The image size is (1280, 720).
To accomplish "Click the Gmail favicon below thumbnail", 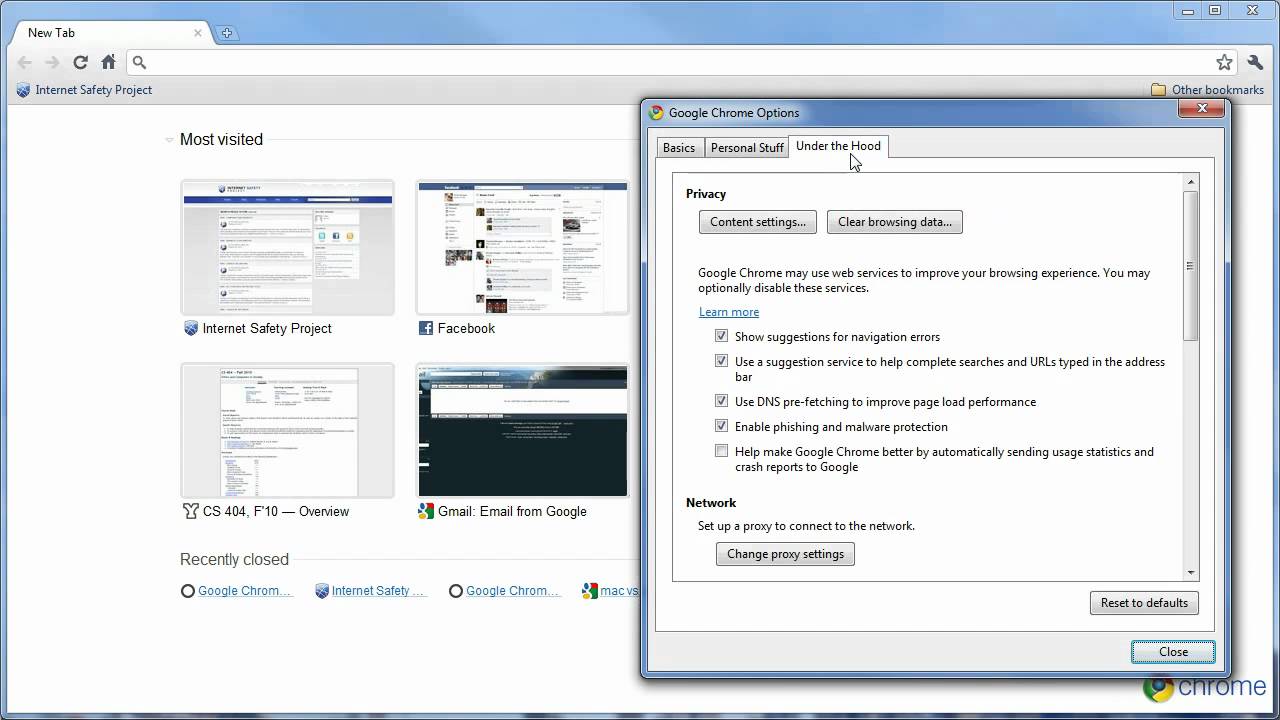I will point(426,511).
